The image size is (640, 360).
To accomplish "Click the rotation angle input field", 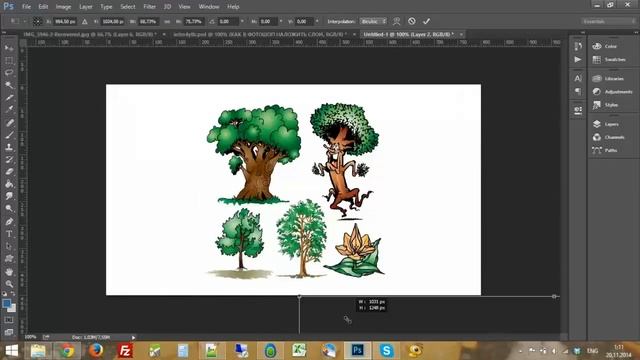I will (228, 21).
